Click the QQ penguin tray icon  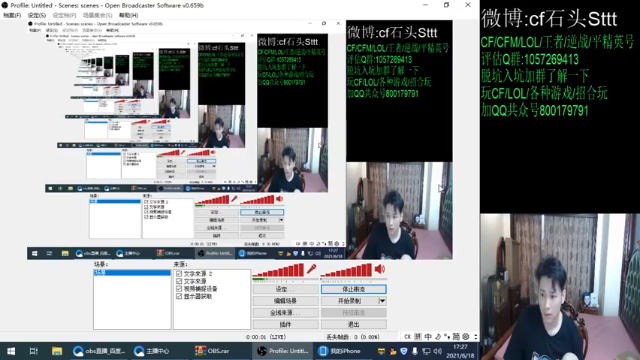[393, 351]
